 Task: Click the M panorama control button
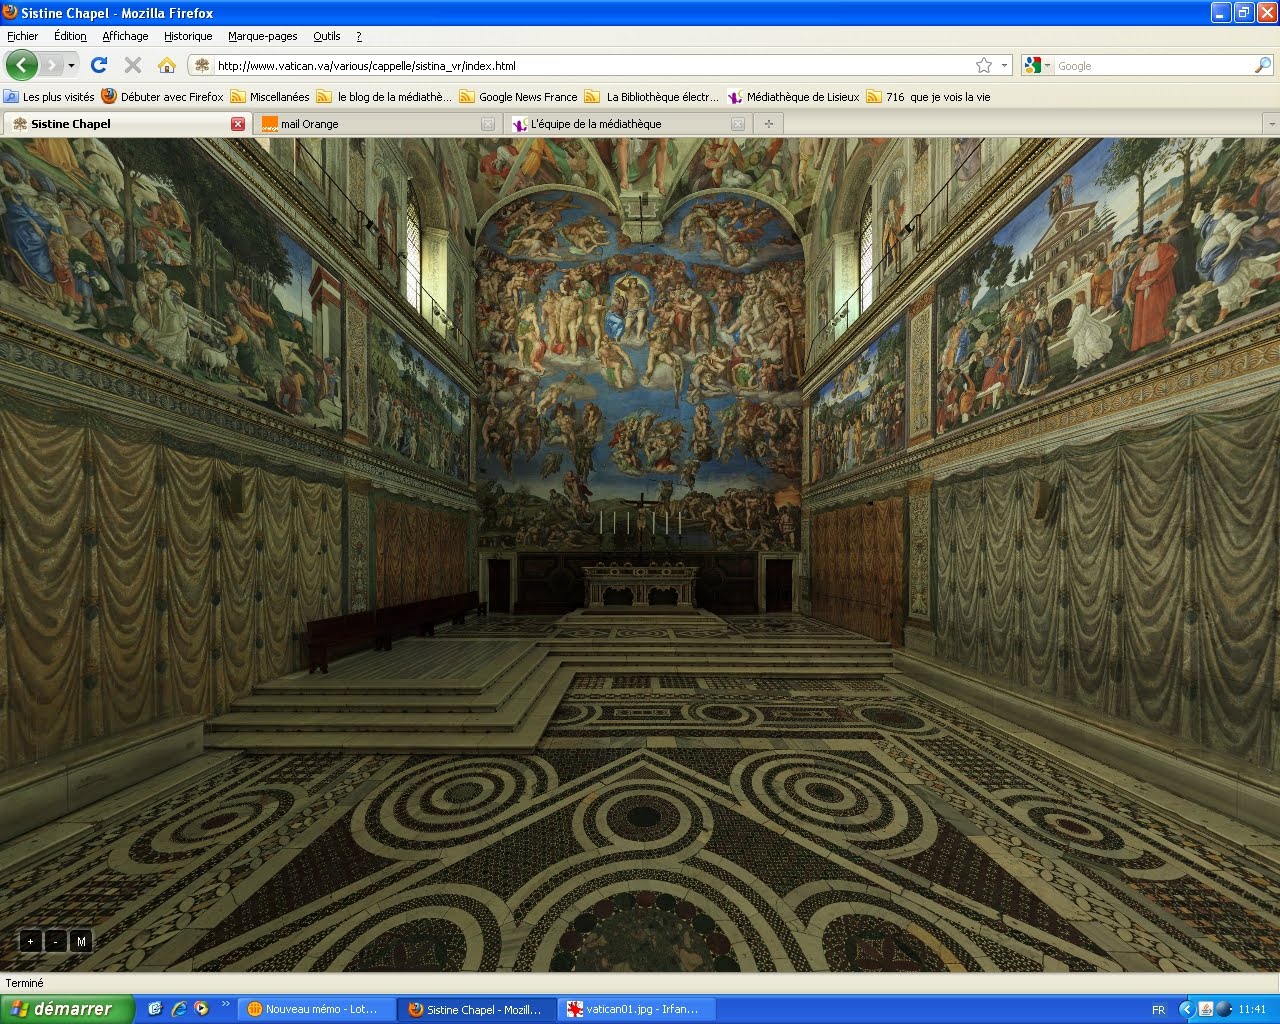click(x=81, y=941)
